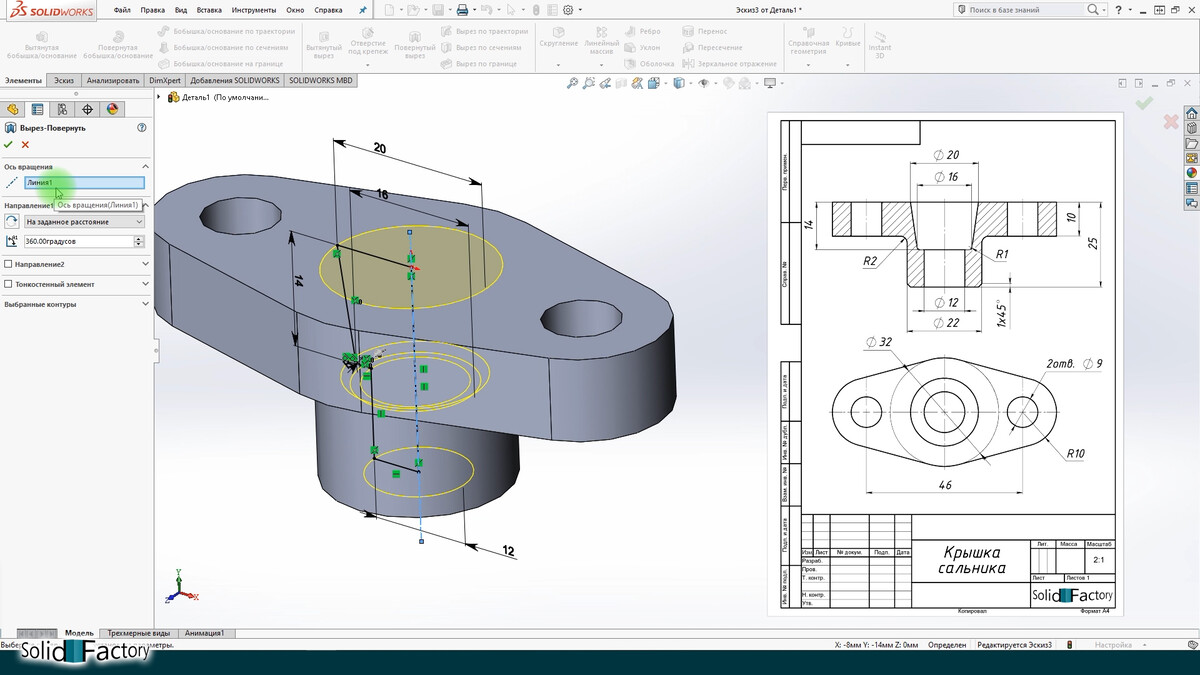Expand the Деталь1 feature tree node
The height and width of the screenshot is (675, 1200).
point(160,97)
